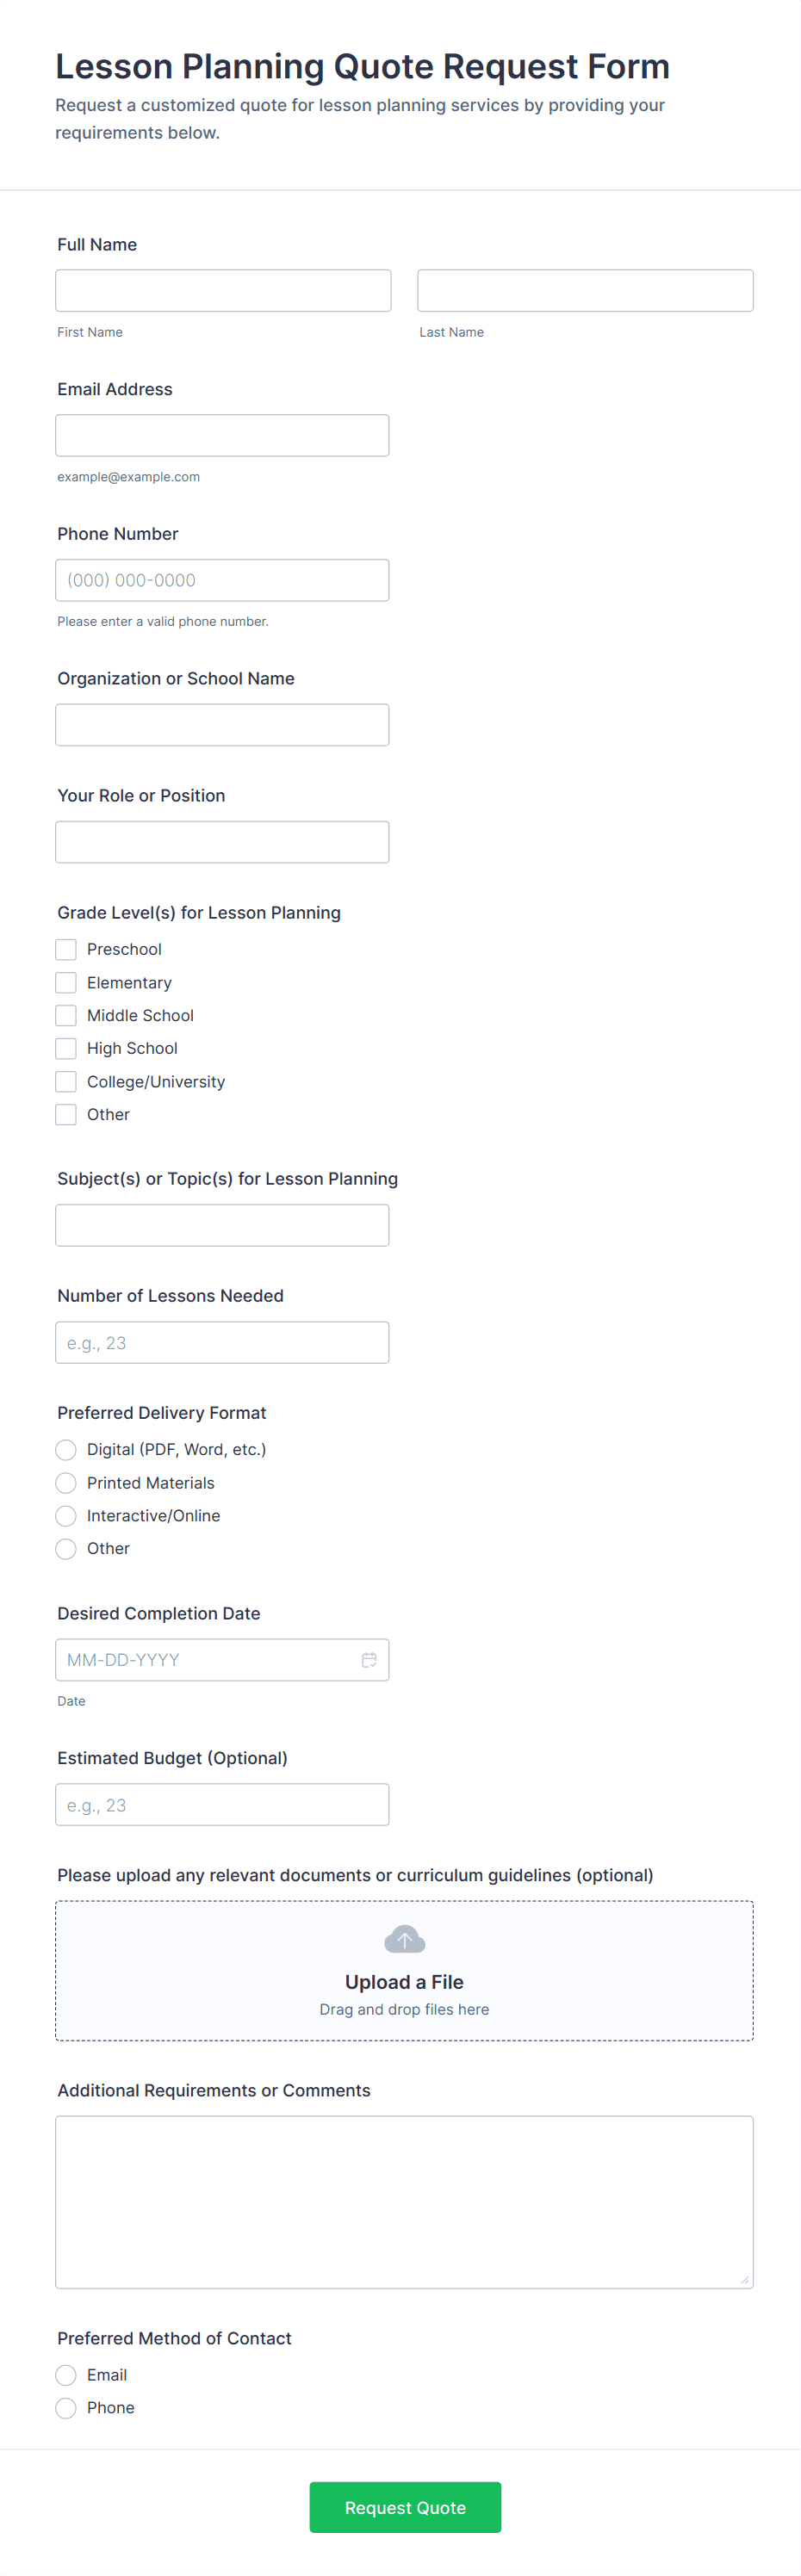Enable the College/University checkbox
This screenshot has height=2576, width=801.
[x=66, y=1082]
